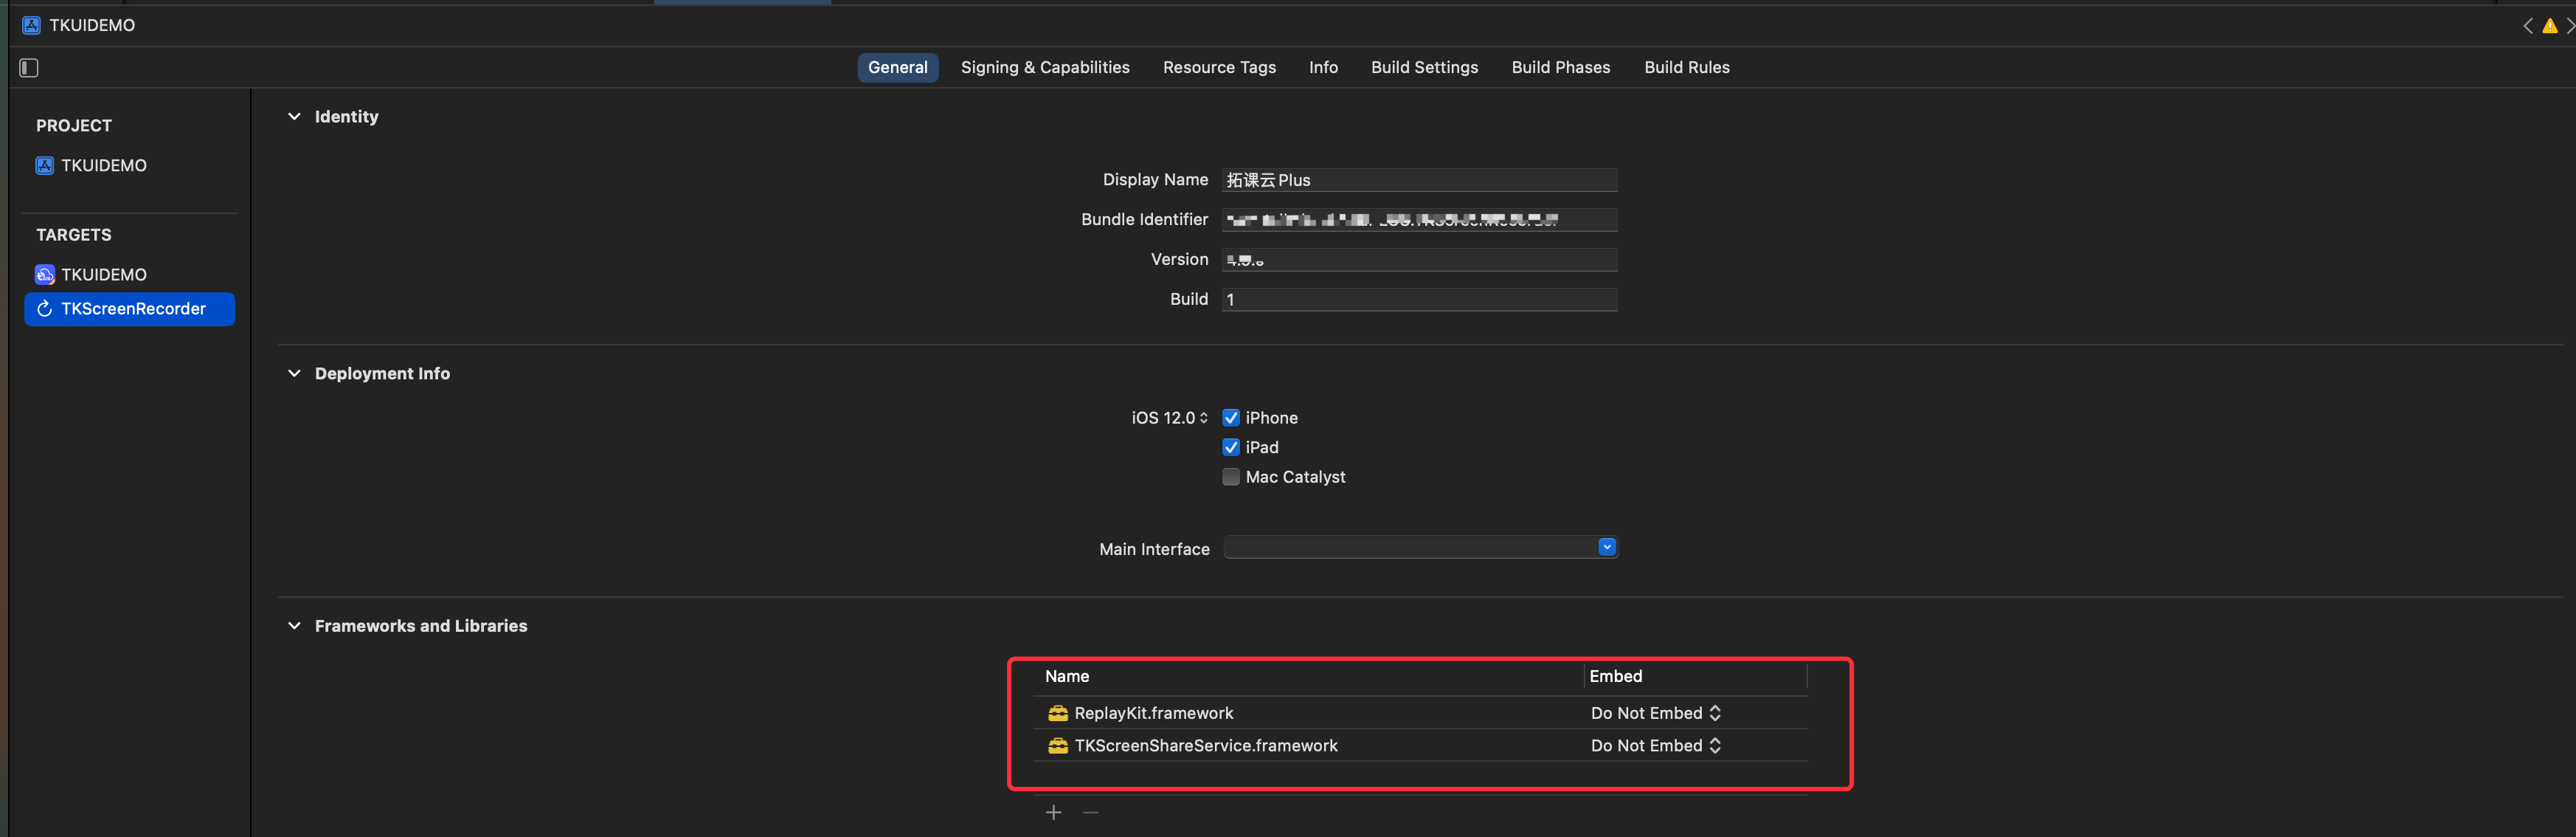Image resolution: width=2576 pixels, height=837 pixels.
Task: Uncheck the iPhone checkbox
Action: tap(1231, 418)
